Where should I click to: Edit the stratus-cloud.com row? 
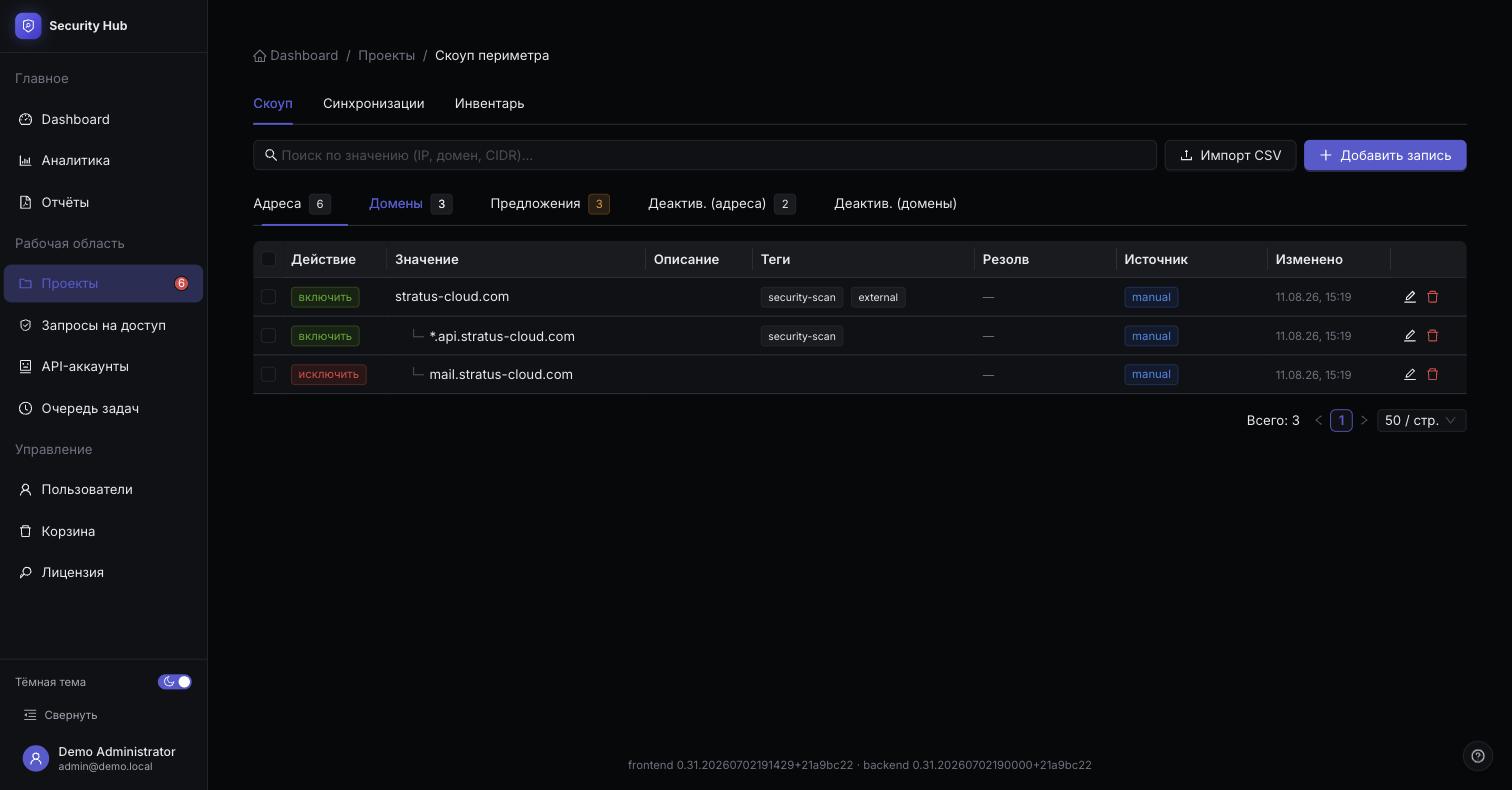pos(1410,297)
